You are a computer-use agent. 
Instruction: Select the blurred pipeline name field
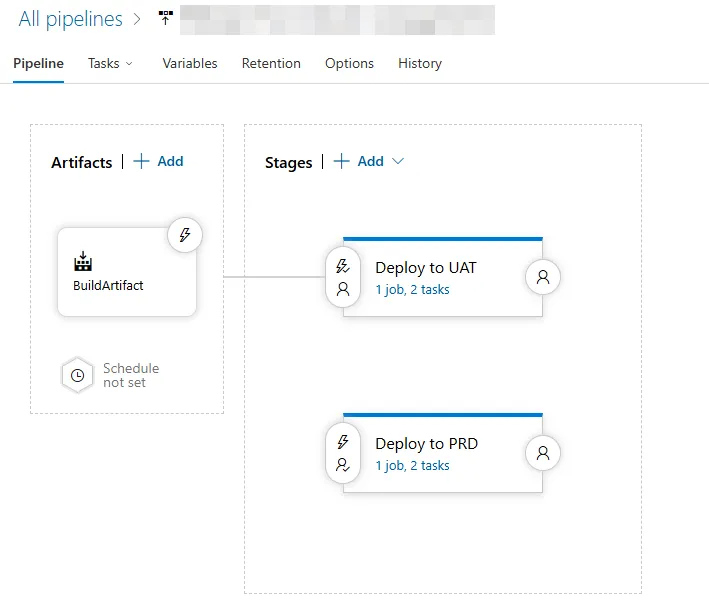click(x=337, y=20)
